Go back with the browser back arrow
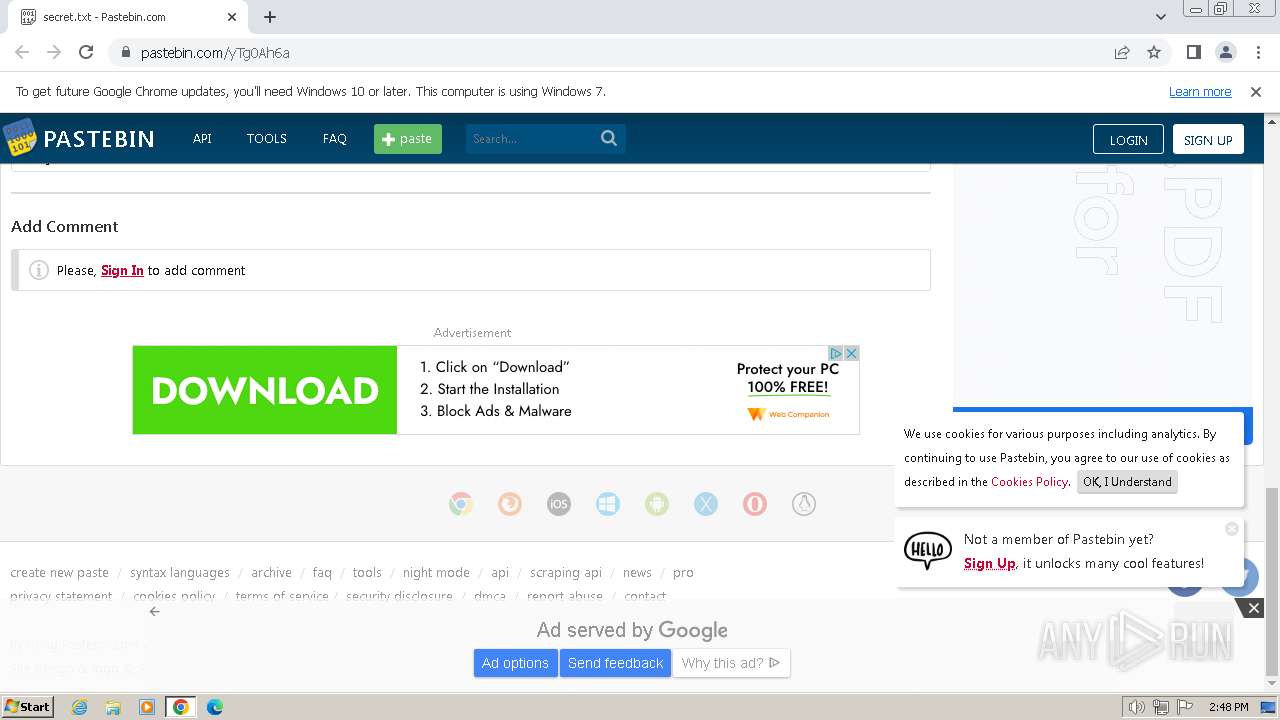The image size is (1280, 720). [x=22, y=52]
